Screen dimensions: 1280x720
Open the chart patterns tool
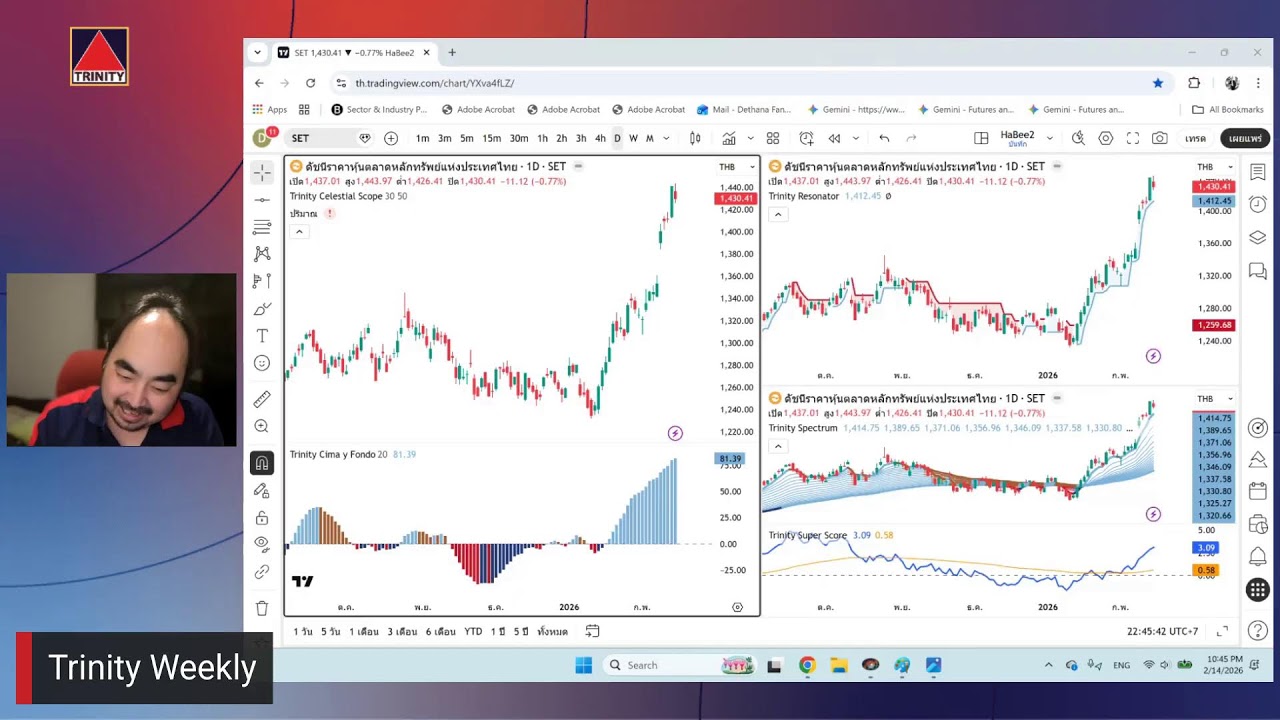262,254
